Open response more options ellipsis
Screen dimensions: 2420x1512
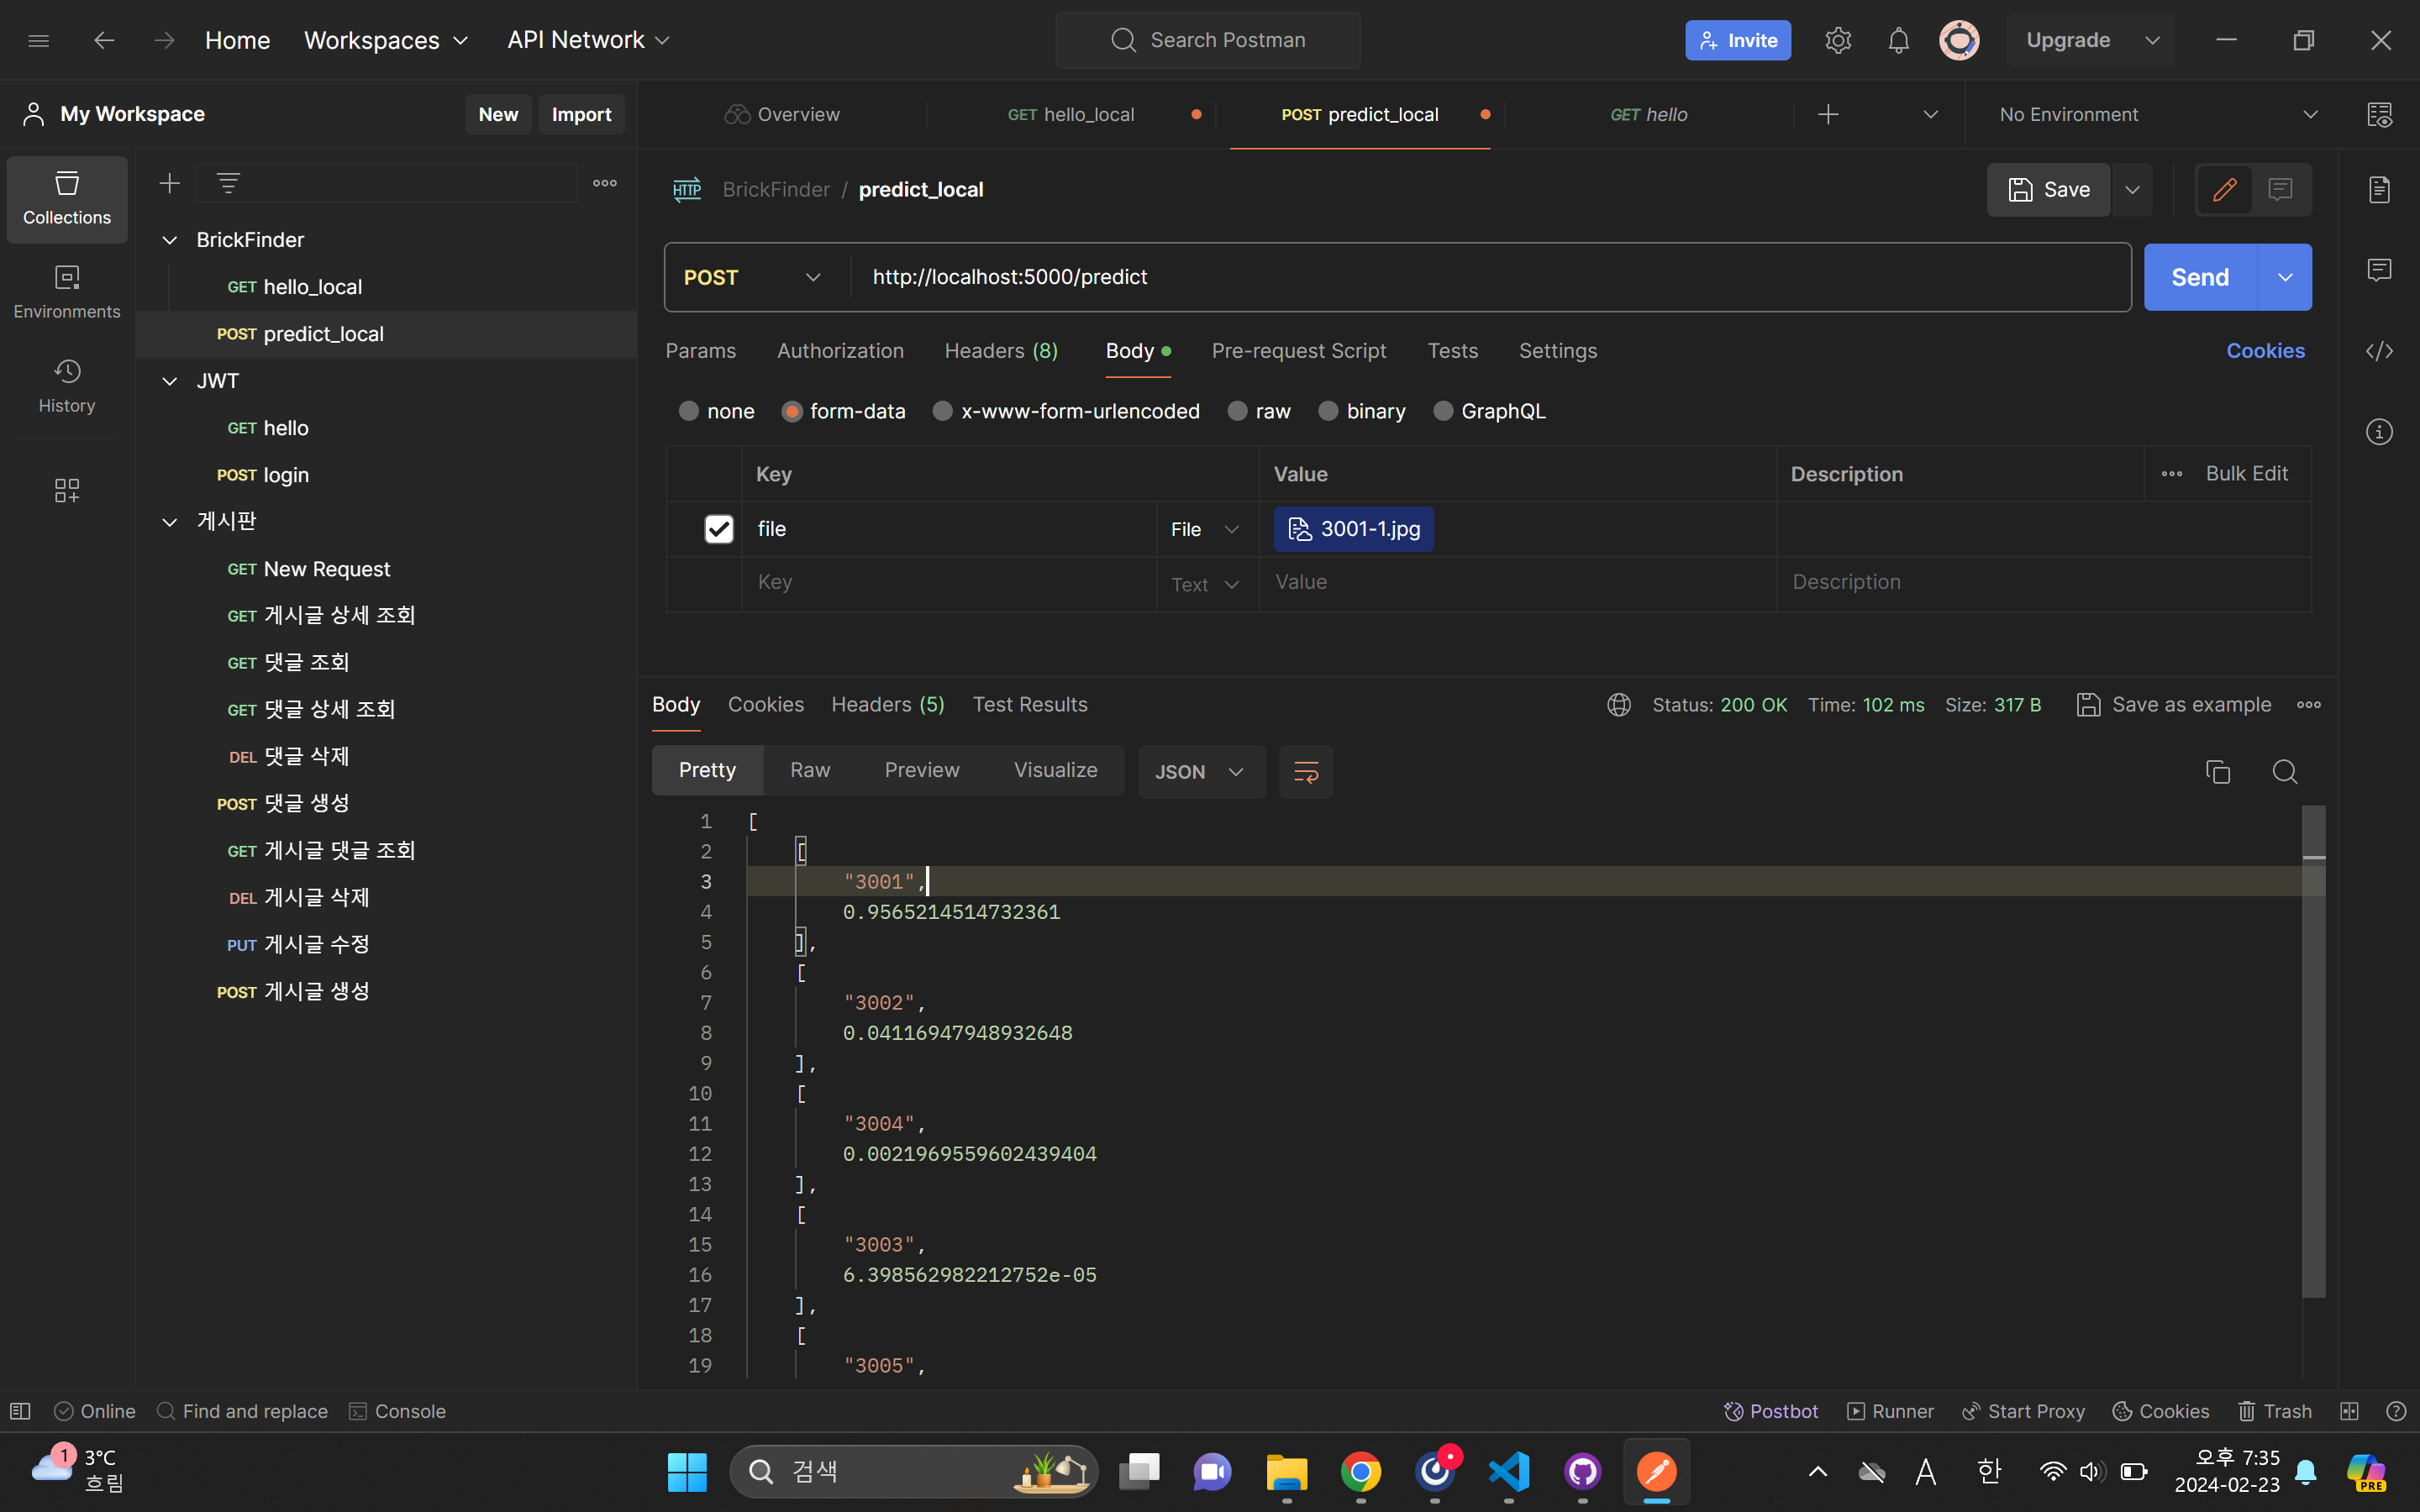(2308, 705)
